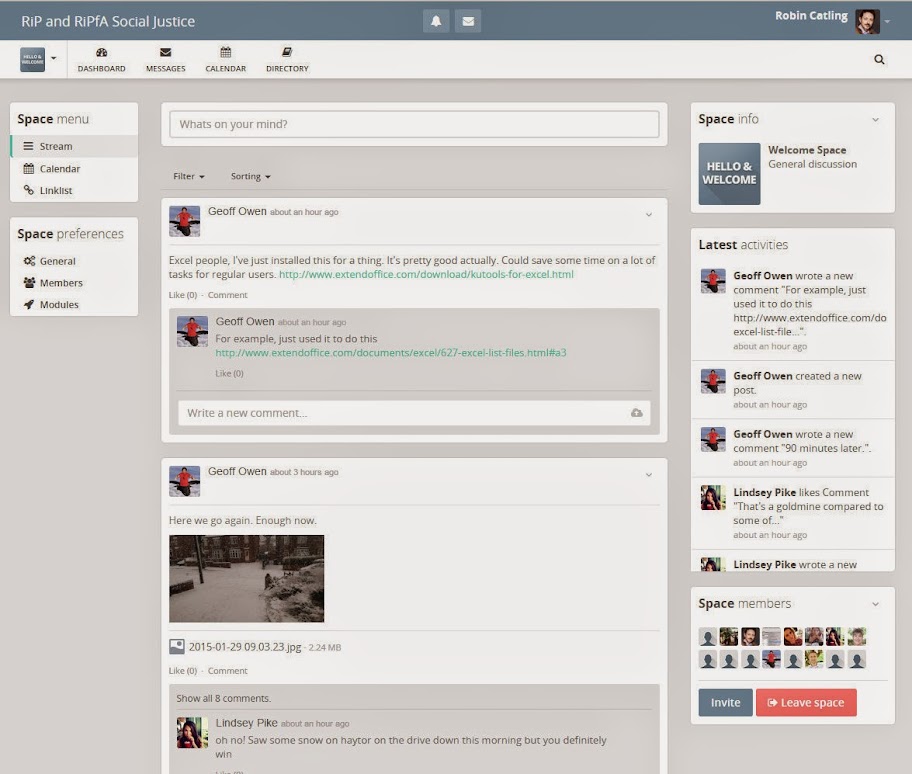This screenshot has height=774, width=912.
Task: Open the Filter dropdown
Action: [188, 176]
